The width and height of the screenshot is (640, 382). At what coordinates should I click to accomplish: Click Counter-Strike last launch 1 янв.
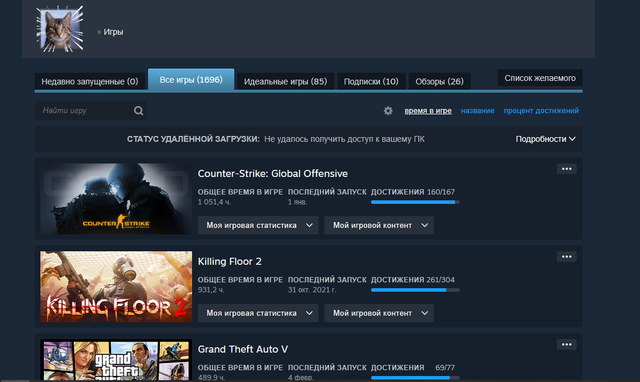[x=297, y=202]
